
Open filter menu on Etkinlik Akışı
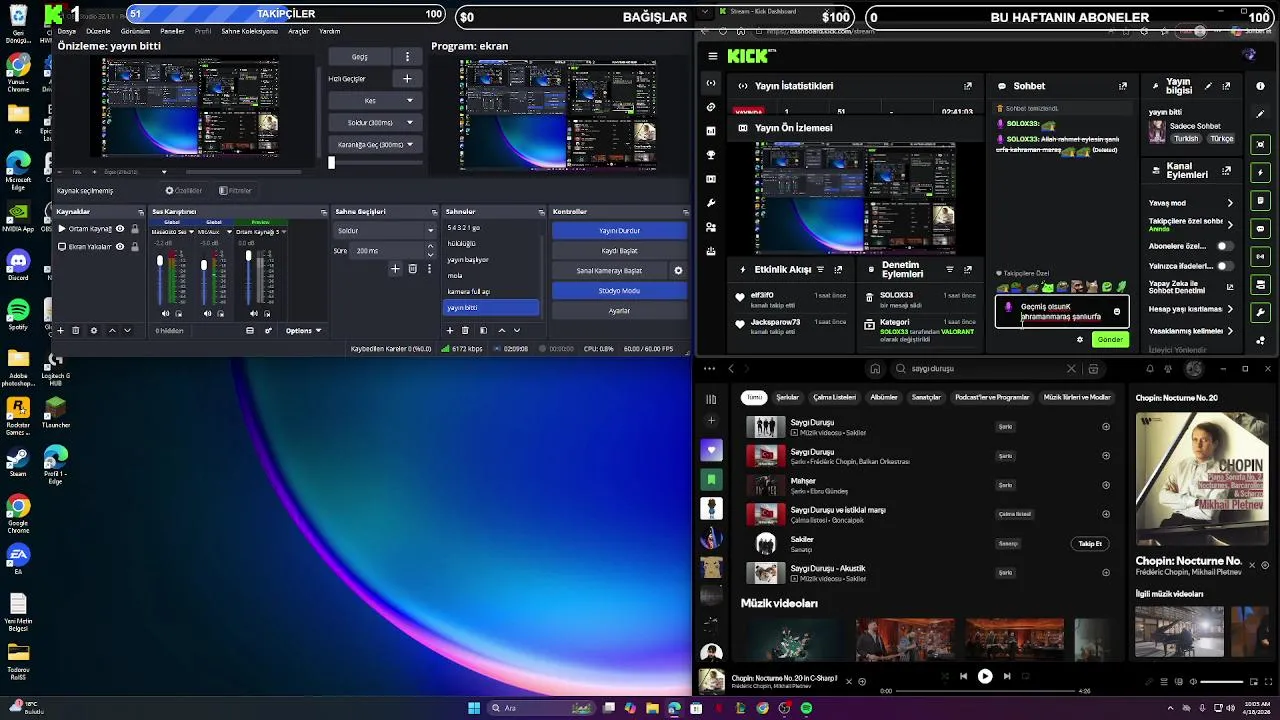821,269
